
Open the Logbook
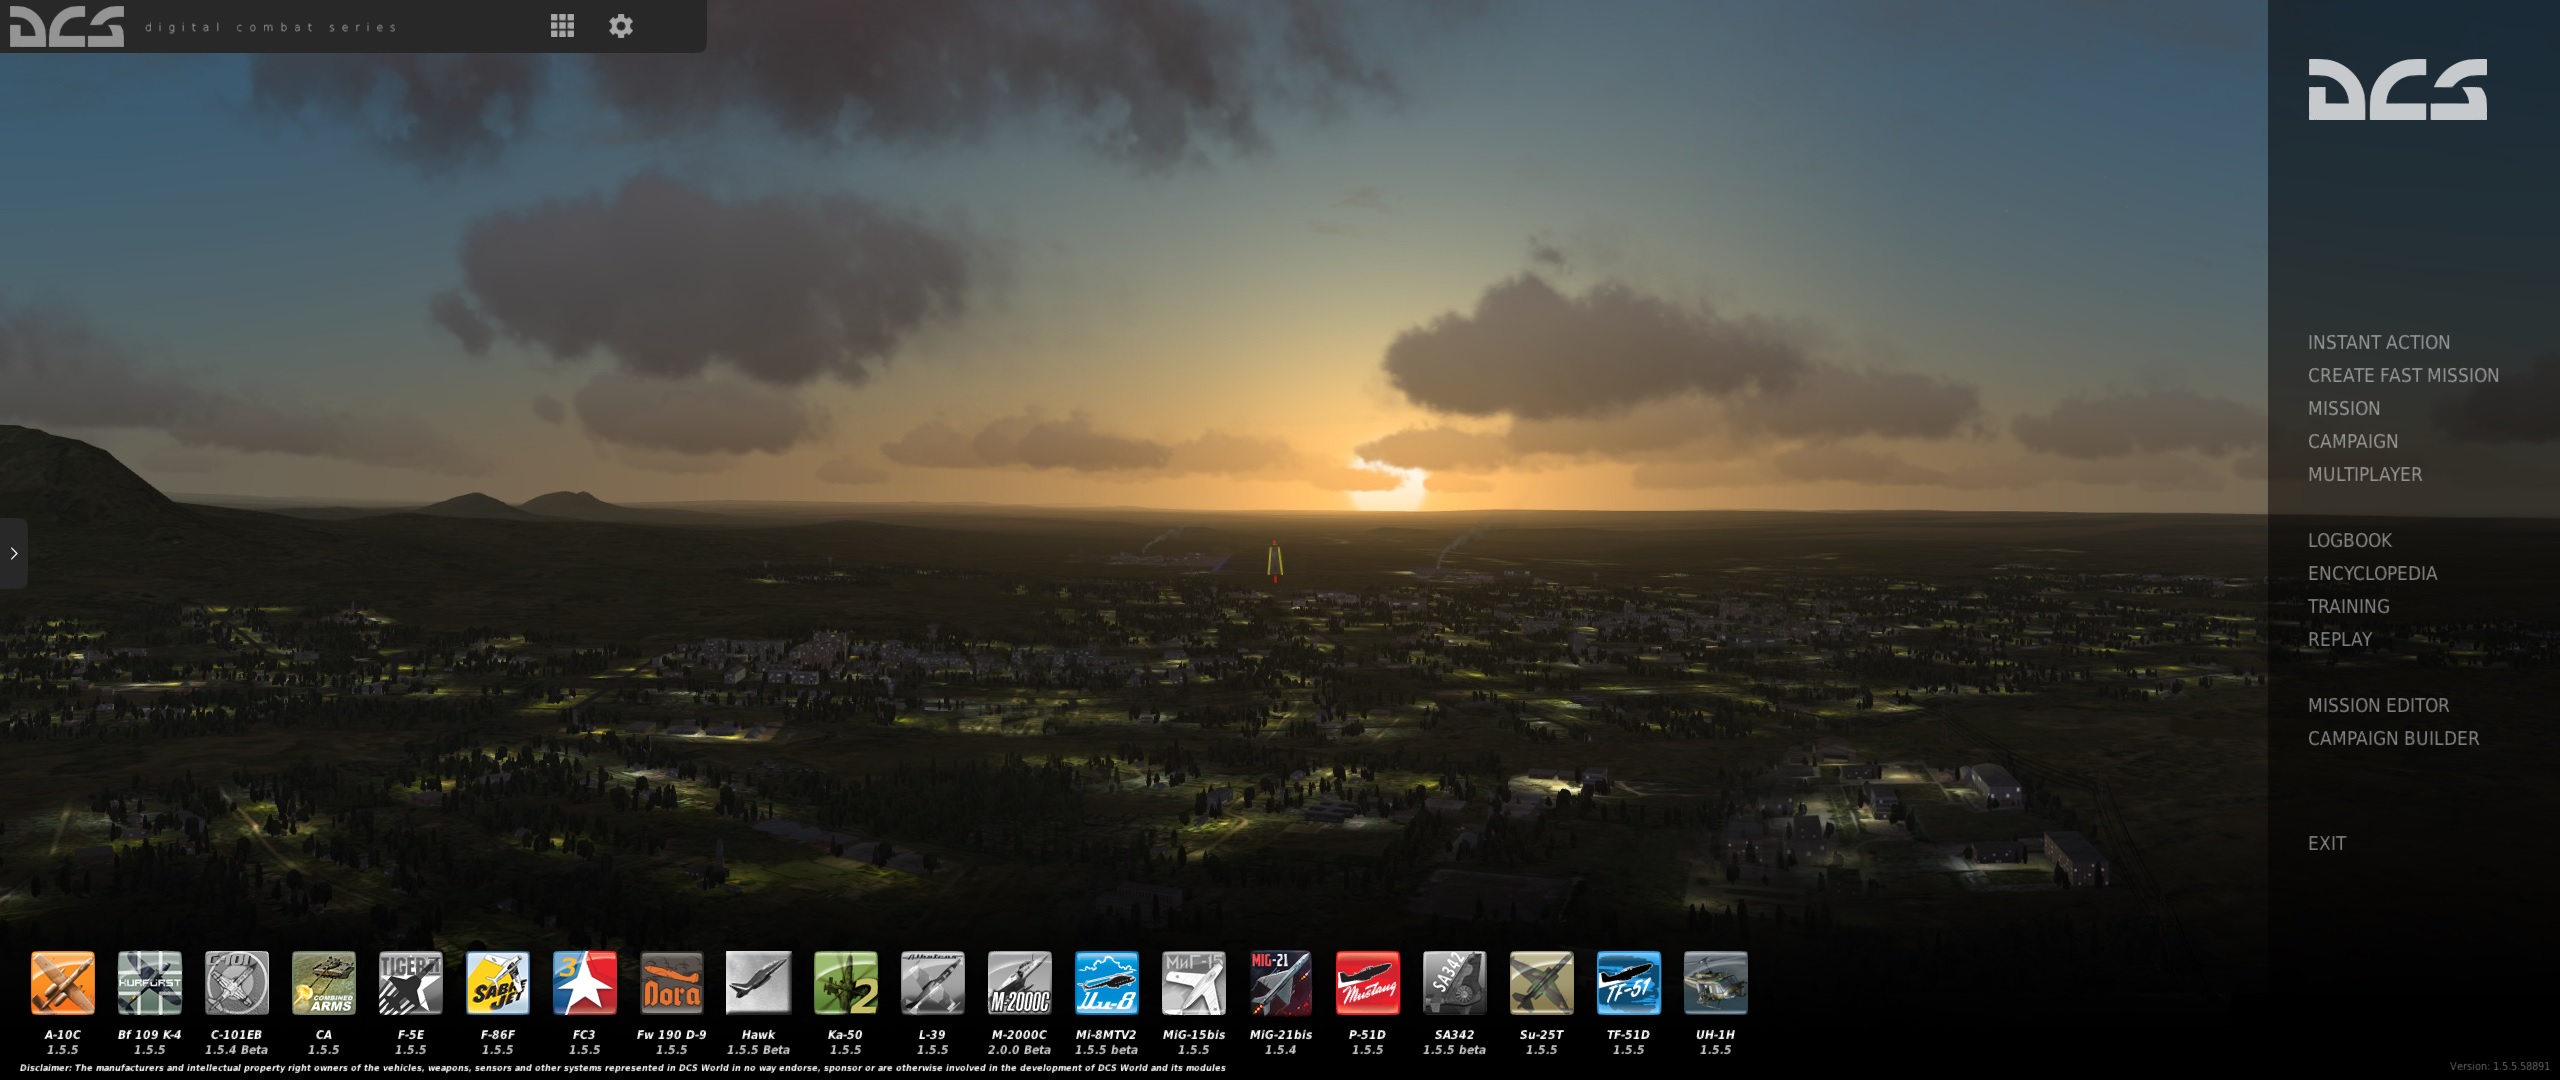(x=2350, y=540)
